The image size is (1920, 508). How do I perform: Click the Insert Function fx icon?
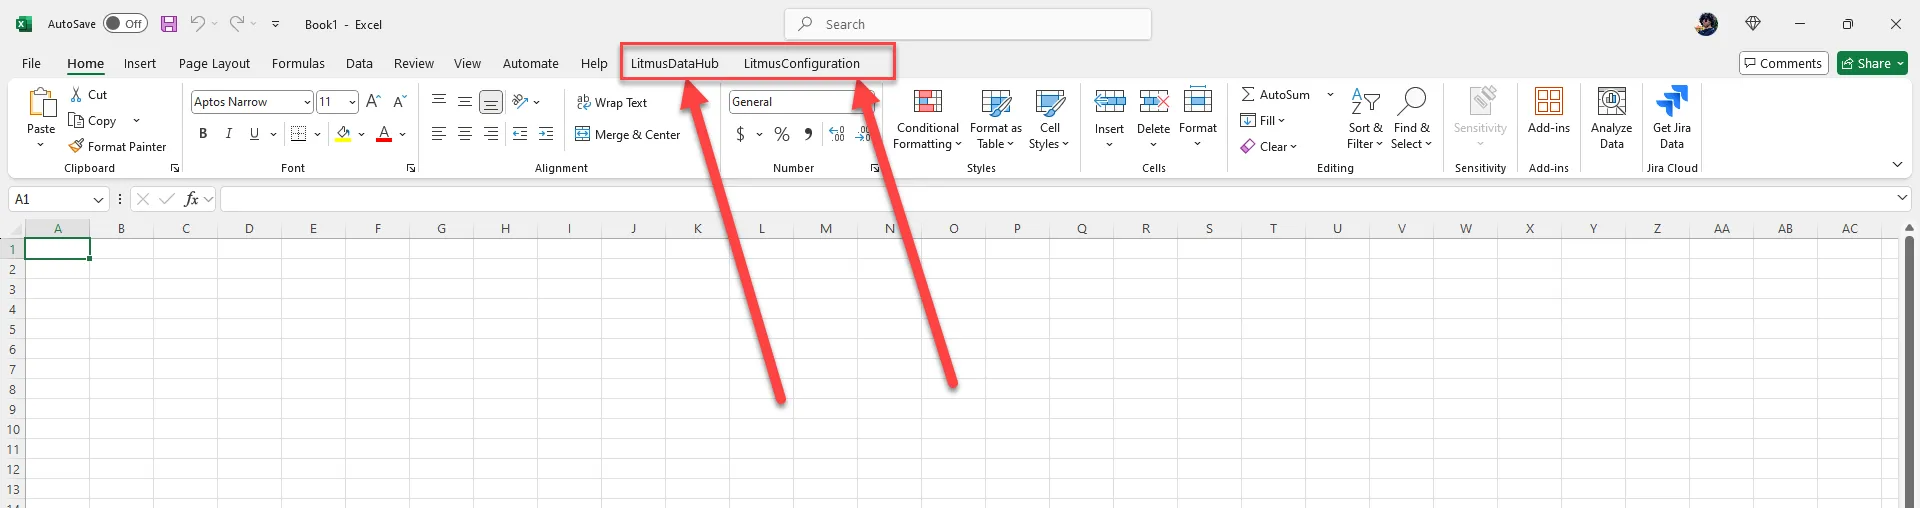(191, 199)
